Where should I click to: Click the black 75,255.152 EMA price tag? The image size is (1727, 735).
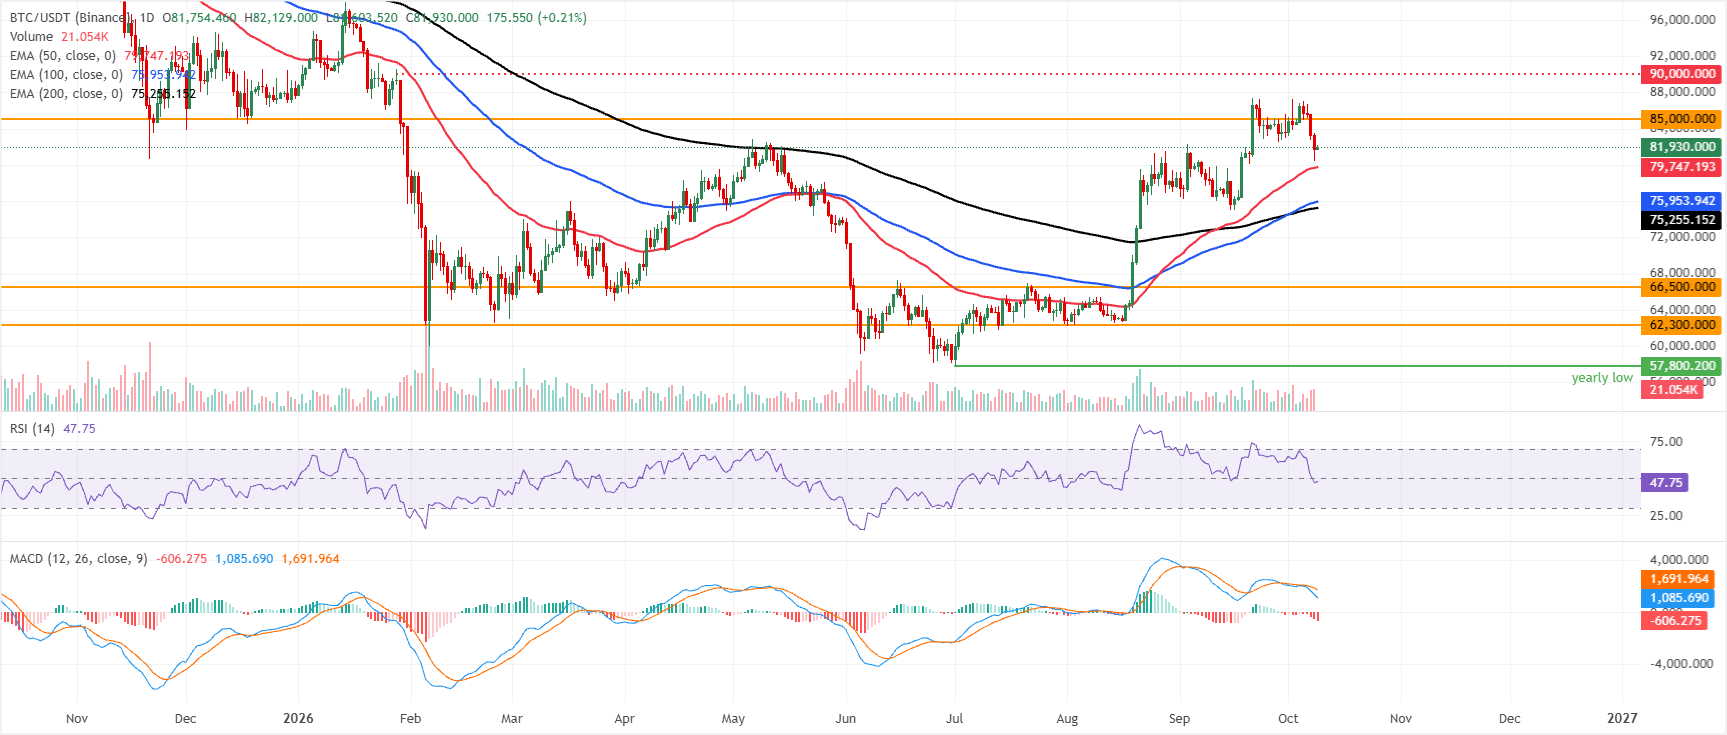pyautogui.click(x=1682, y=220)
